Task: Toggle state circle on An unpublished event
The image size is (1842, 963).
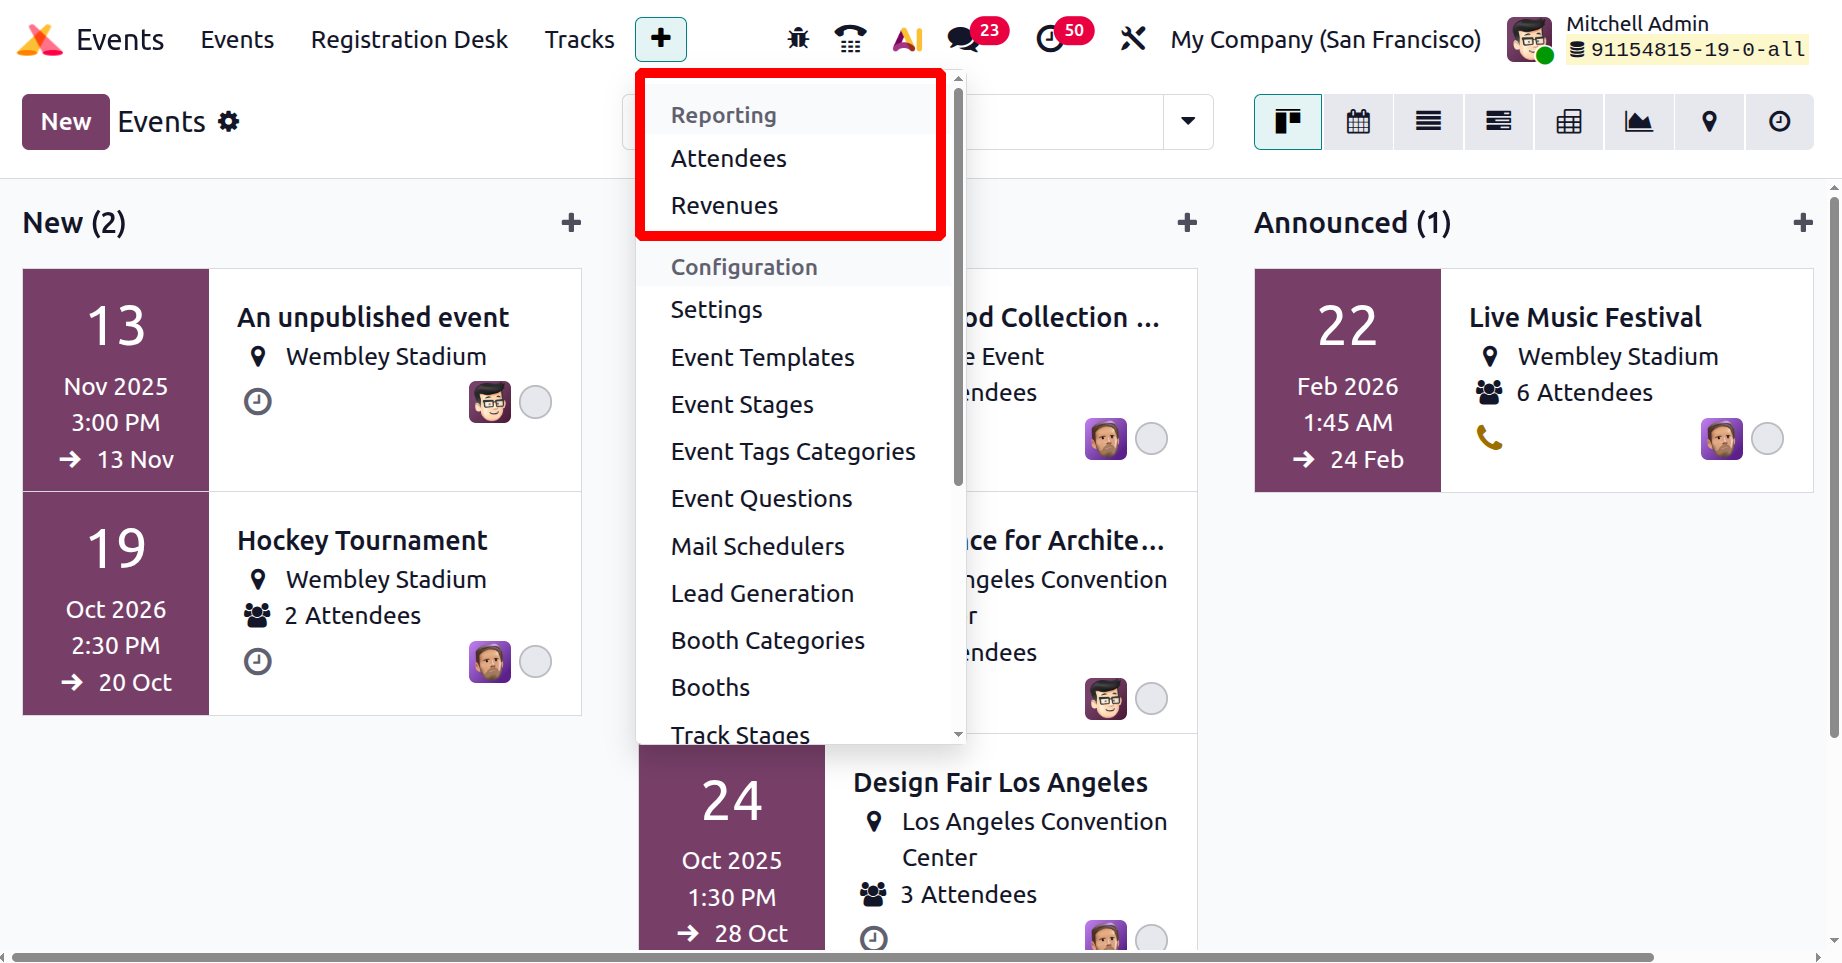Action: (x=535, y=402)
